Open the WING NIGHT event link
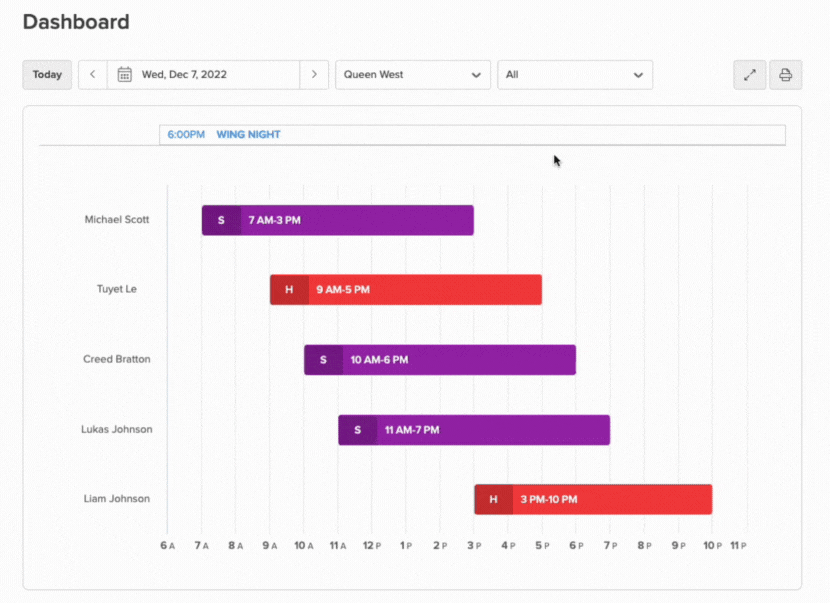830x603 pixels. 248,135
